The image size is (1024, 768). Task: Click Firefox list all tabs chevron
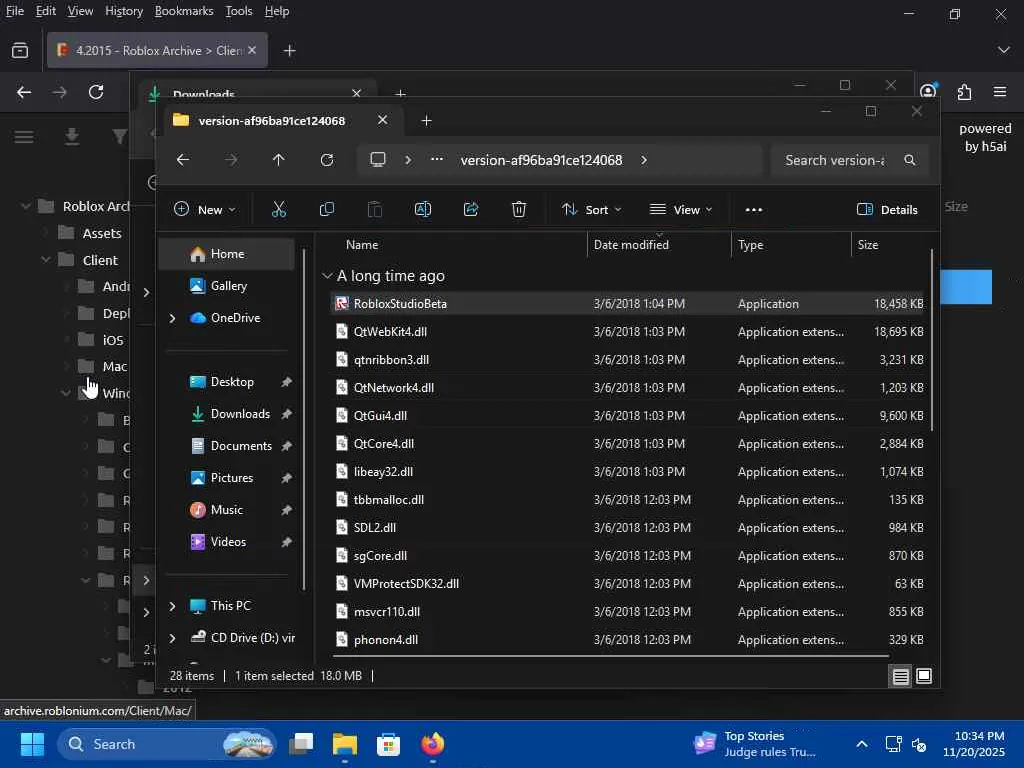(1004, 50)
